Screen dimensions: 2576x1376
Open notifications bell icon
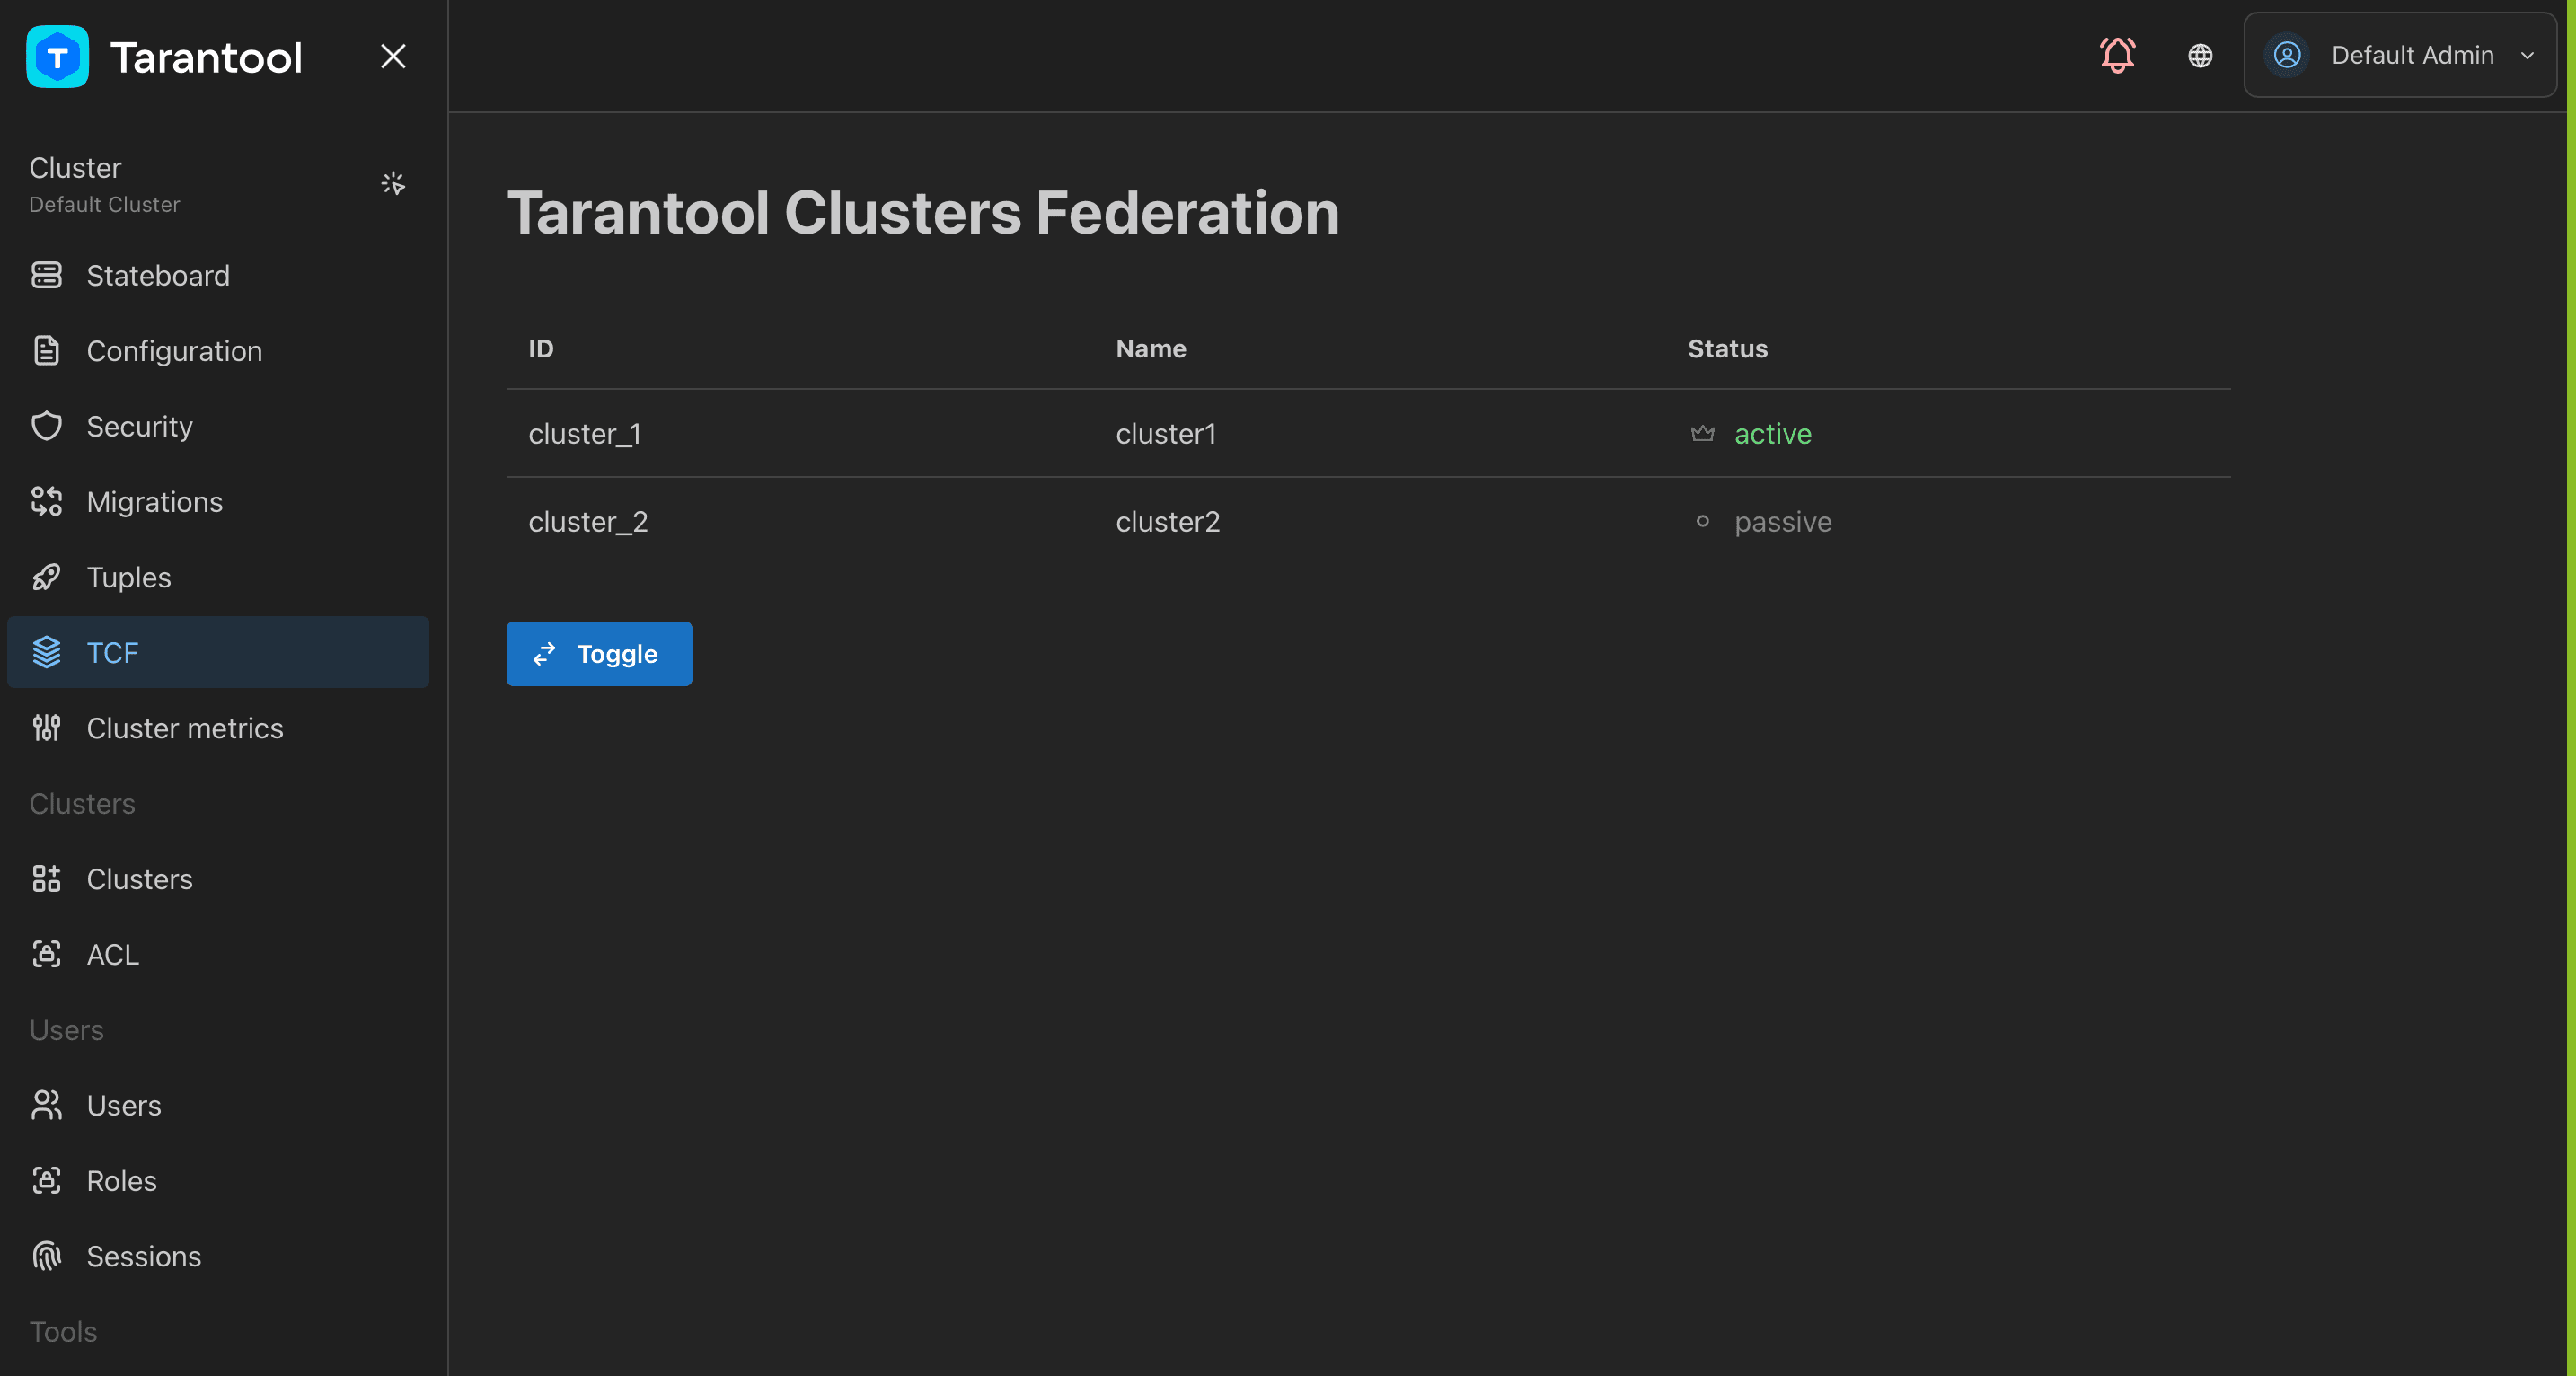2117,55
